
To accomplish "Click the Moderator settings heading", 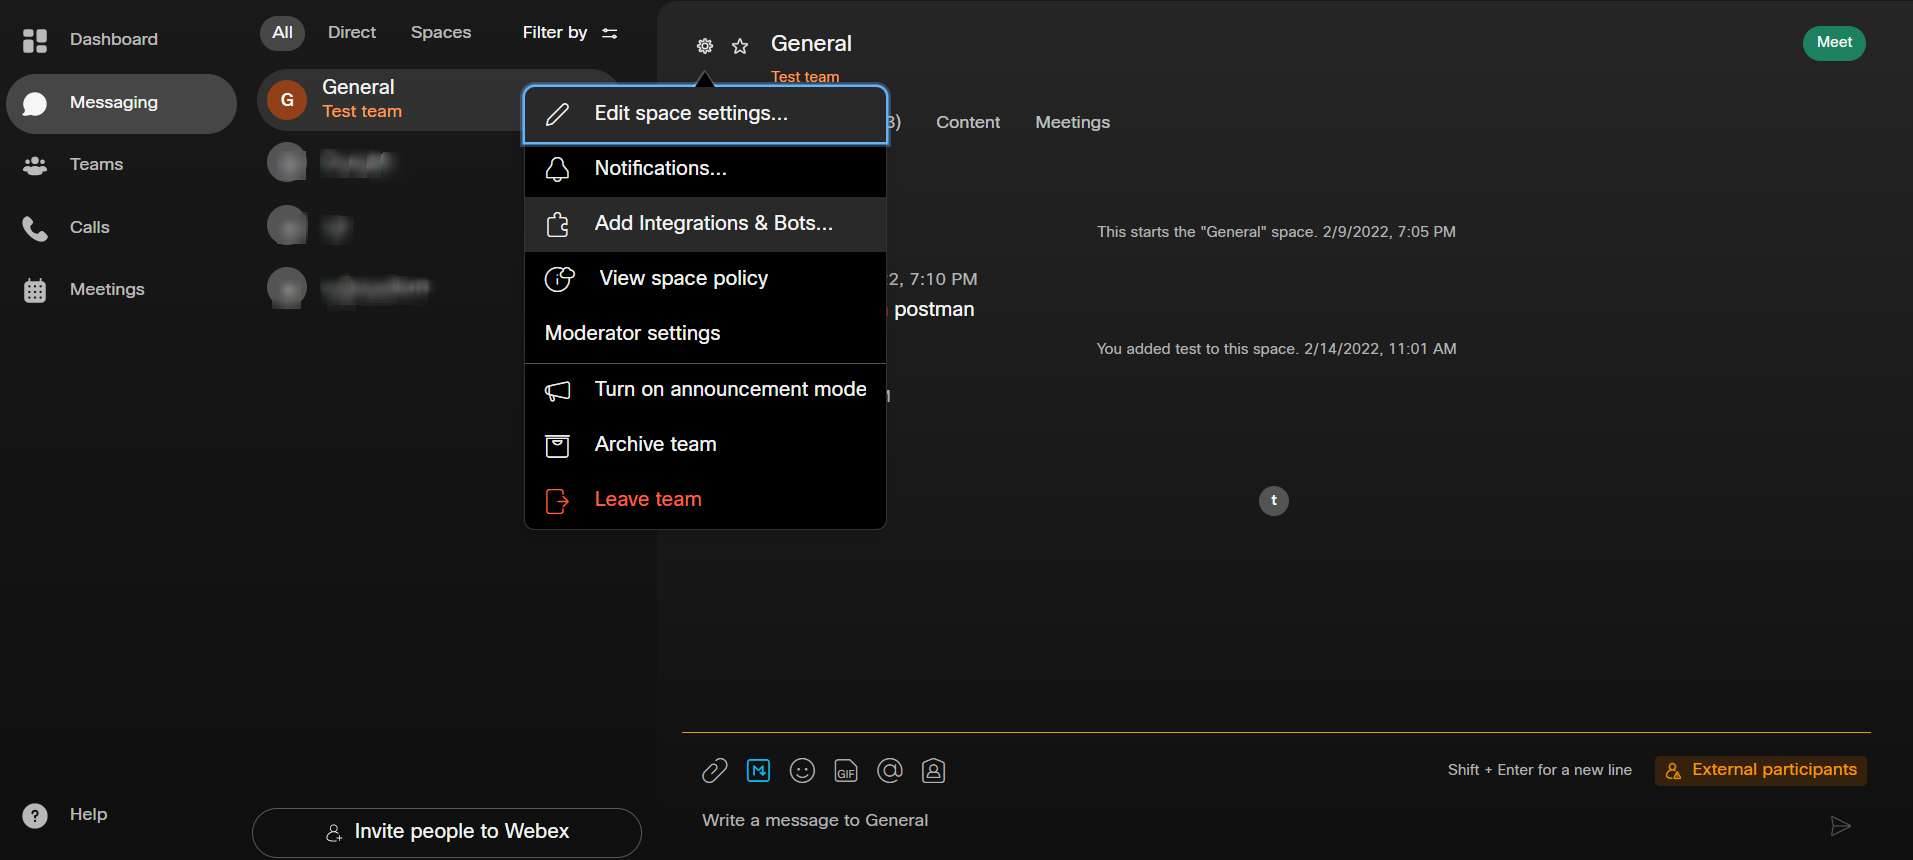I will 632,334.
